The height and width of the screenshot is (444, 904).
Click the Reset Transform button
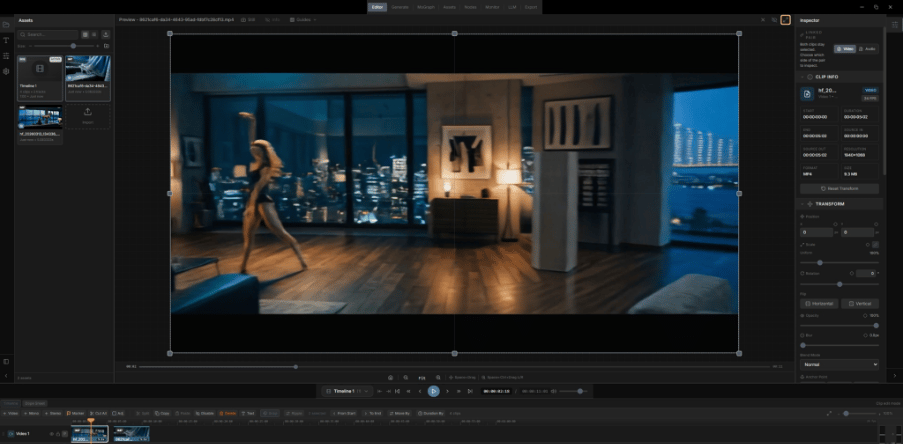coord(840,188)
